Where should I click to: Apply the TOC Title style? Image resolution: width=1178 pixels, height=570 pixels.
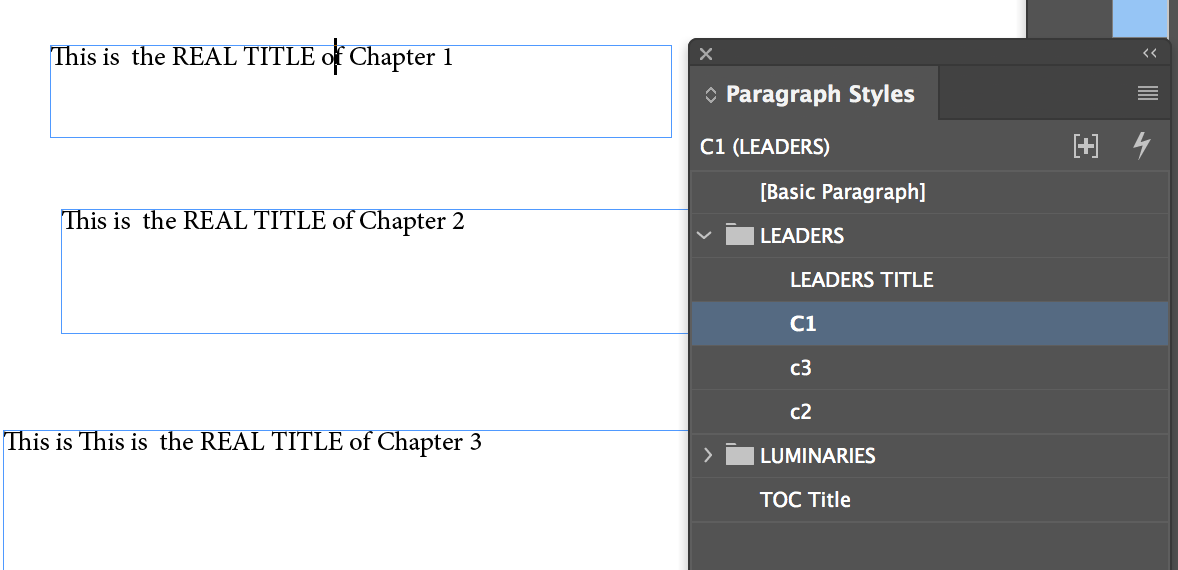[805, 499]
